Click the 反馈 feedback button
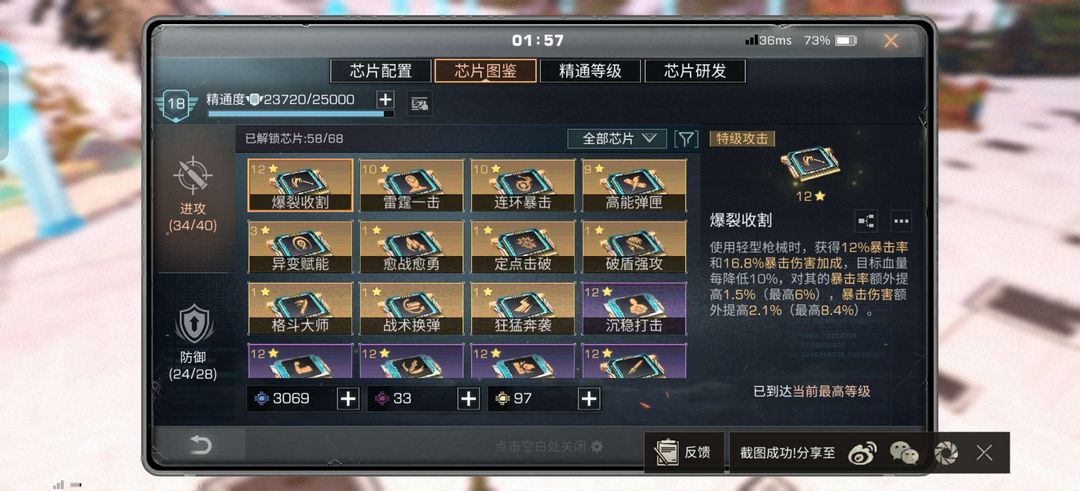The image size is (1080, 491). (x=683, y=452)
